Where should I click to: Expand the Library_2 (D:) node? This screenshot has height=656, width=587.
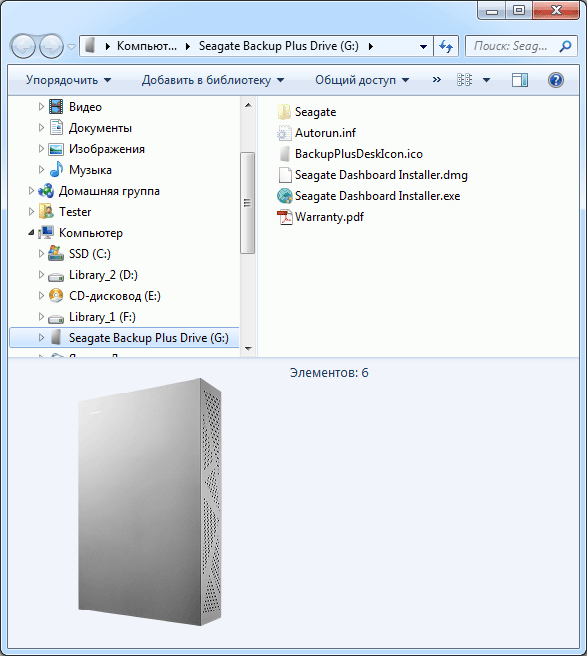point(41,274)
